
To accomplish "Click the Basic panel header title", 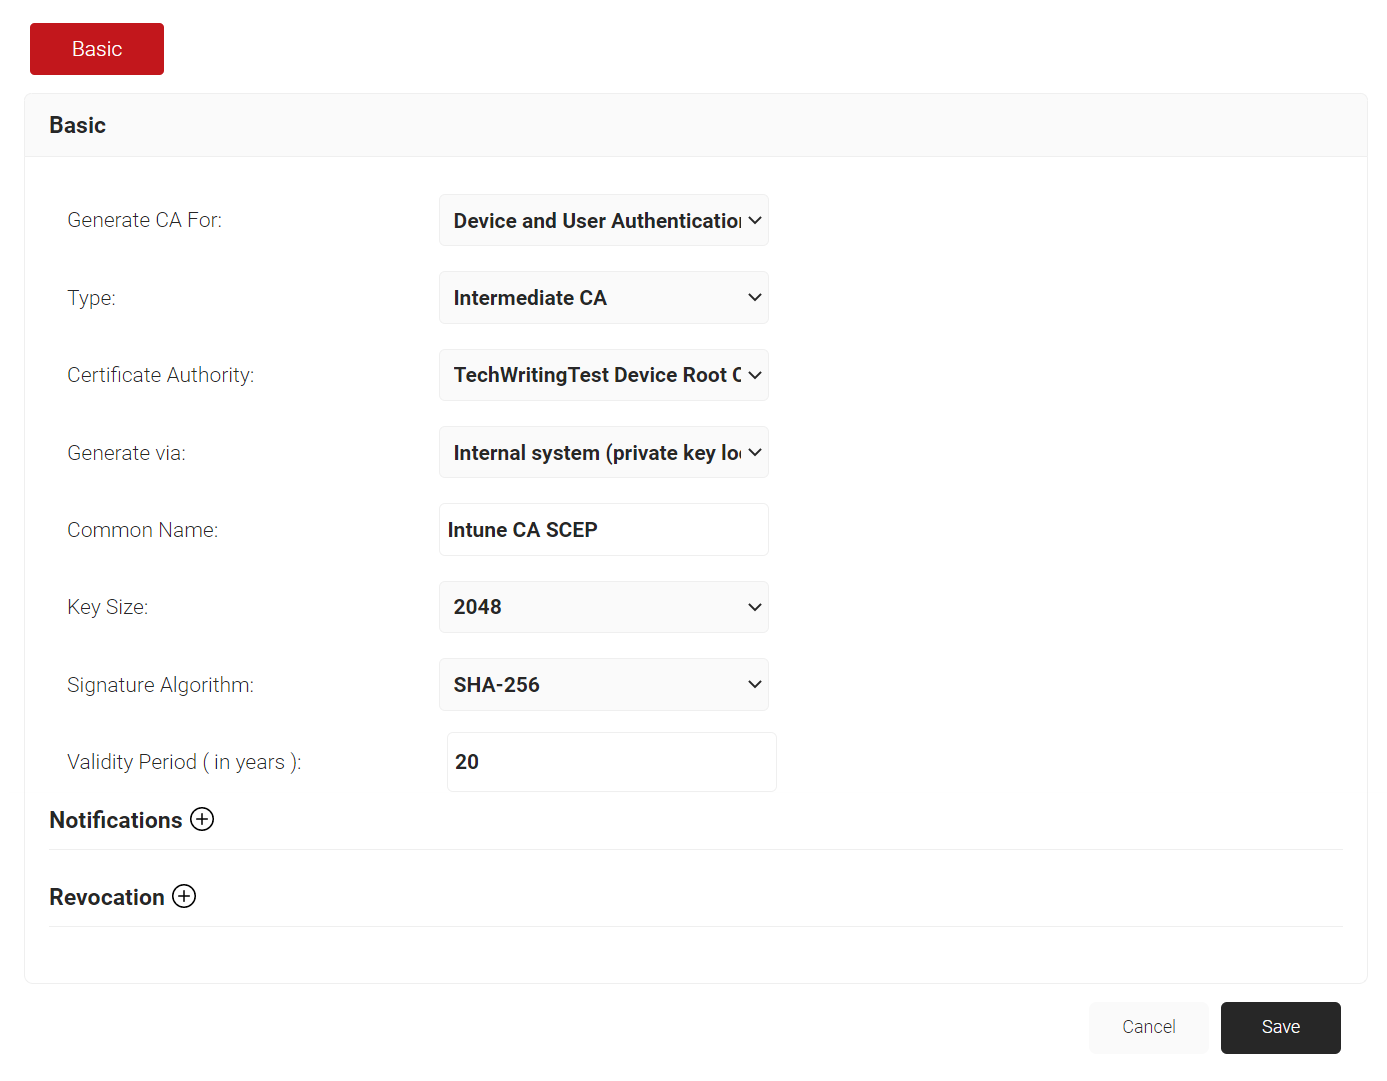I will [x=78, y=125].
